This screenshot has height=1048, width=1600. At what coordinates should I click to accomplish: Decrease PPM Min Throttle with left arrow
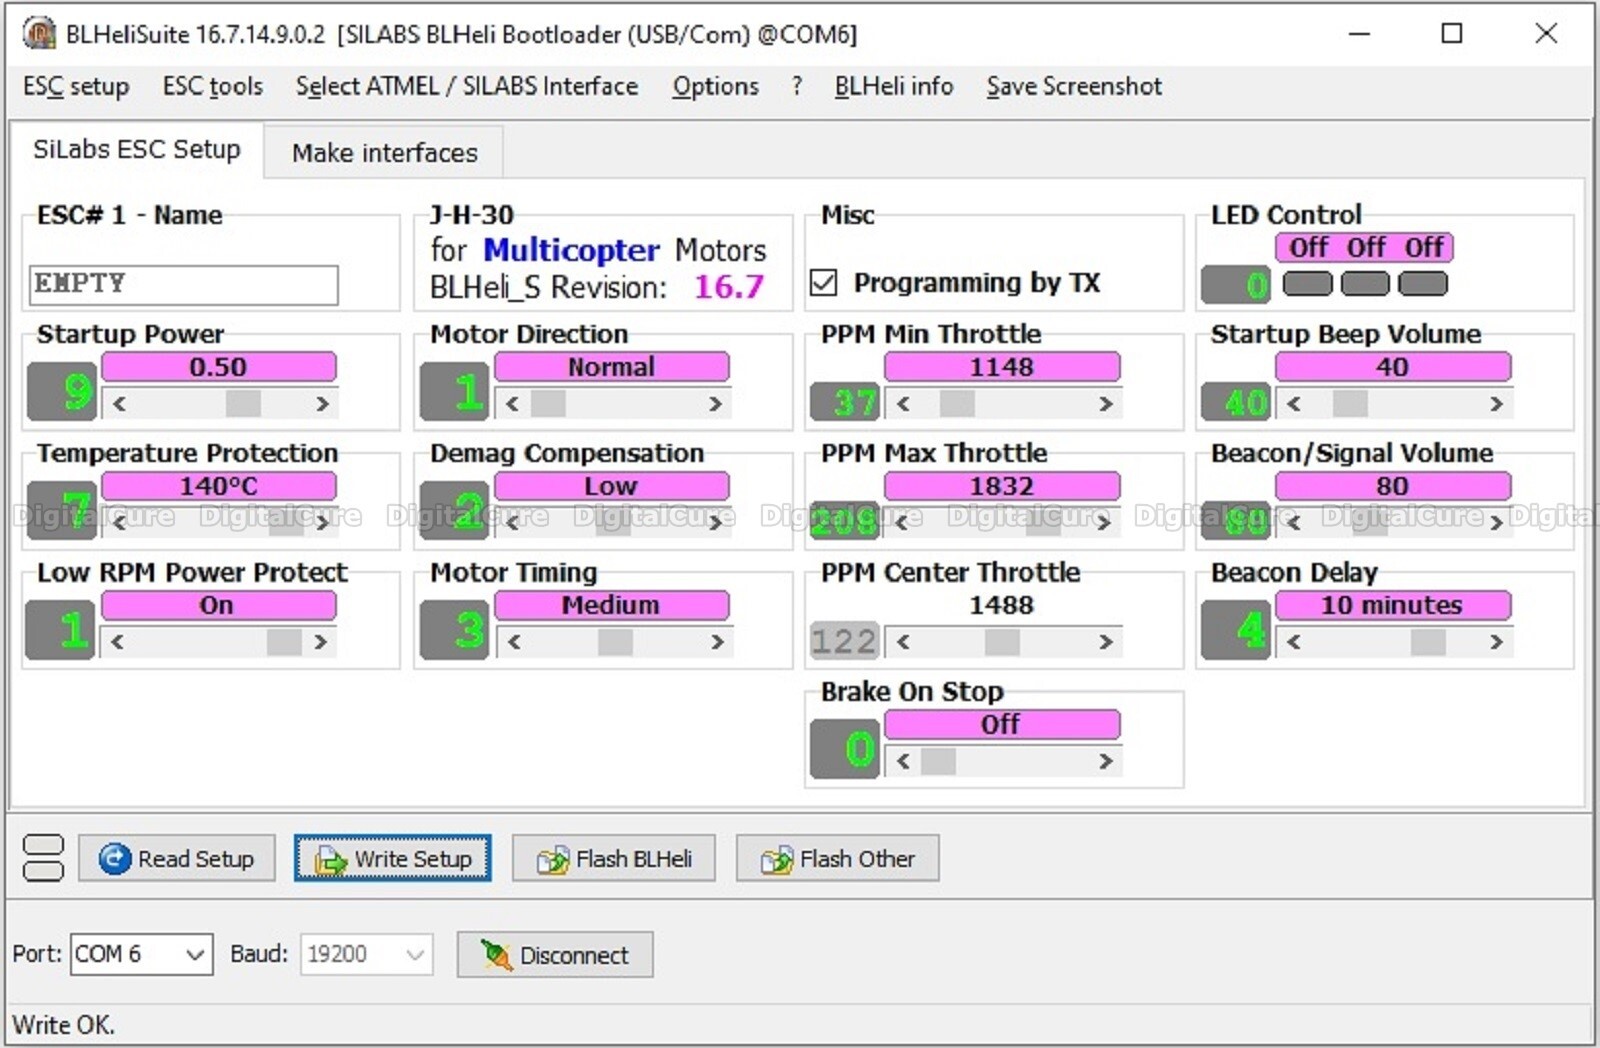pyautogui.click(x=903, y=404)
